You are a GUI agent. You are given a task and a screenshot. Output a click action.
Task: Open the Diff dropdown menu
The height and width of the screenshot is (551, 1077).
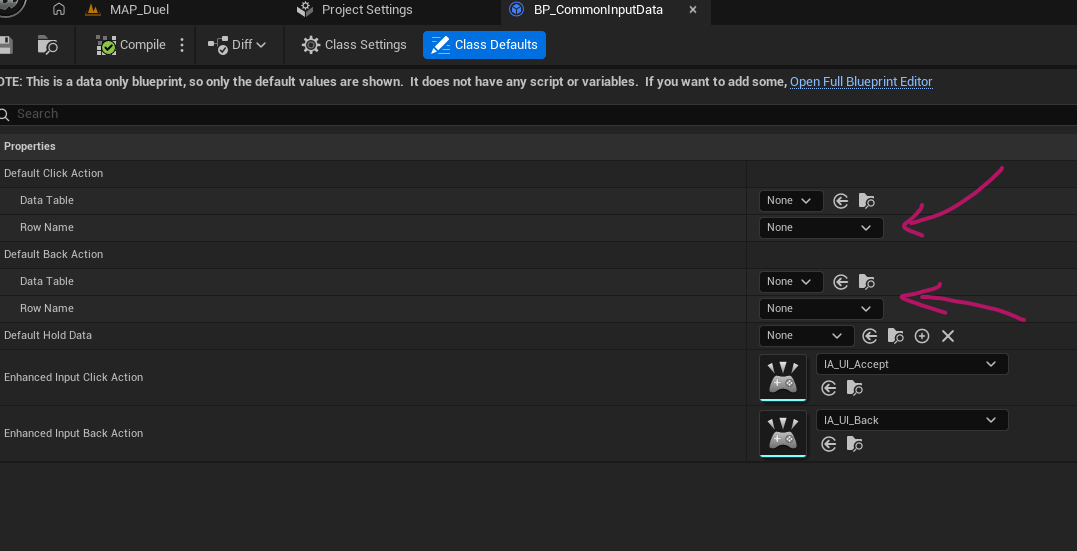click(237, 45)
